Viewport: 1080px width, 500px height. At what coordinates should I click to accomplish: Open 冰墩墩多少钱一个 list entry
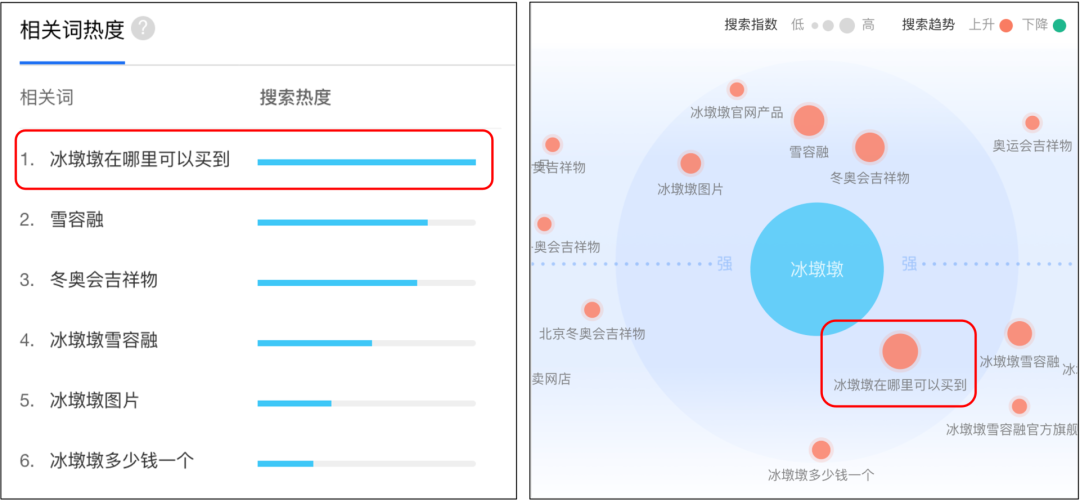pyautogui.click(x=122, y=461)
